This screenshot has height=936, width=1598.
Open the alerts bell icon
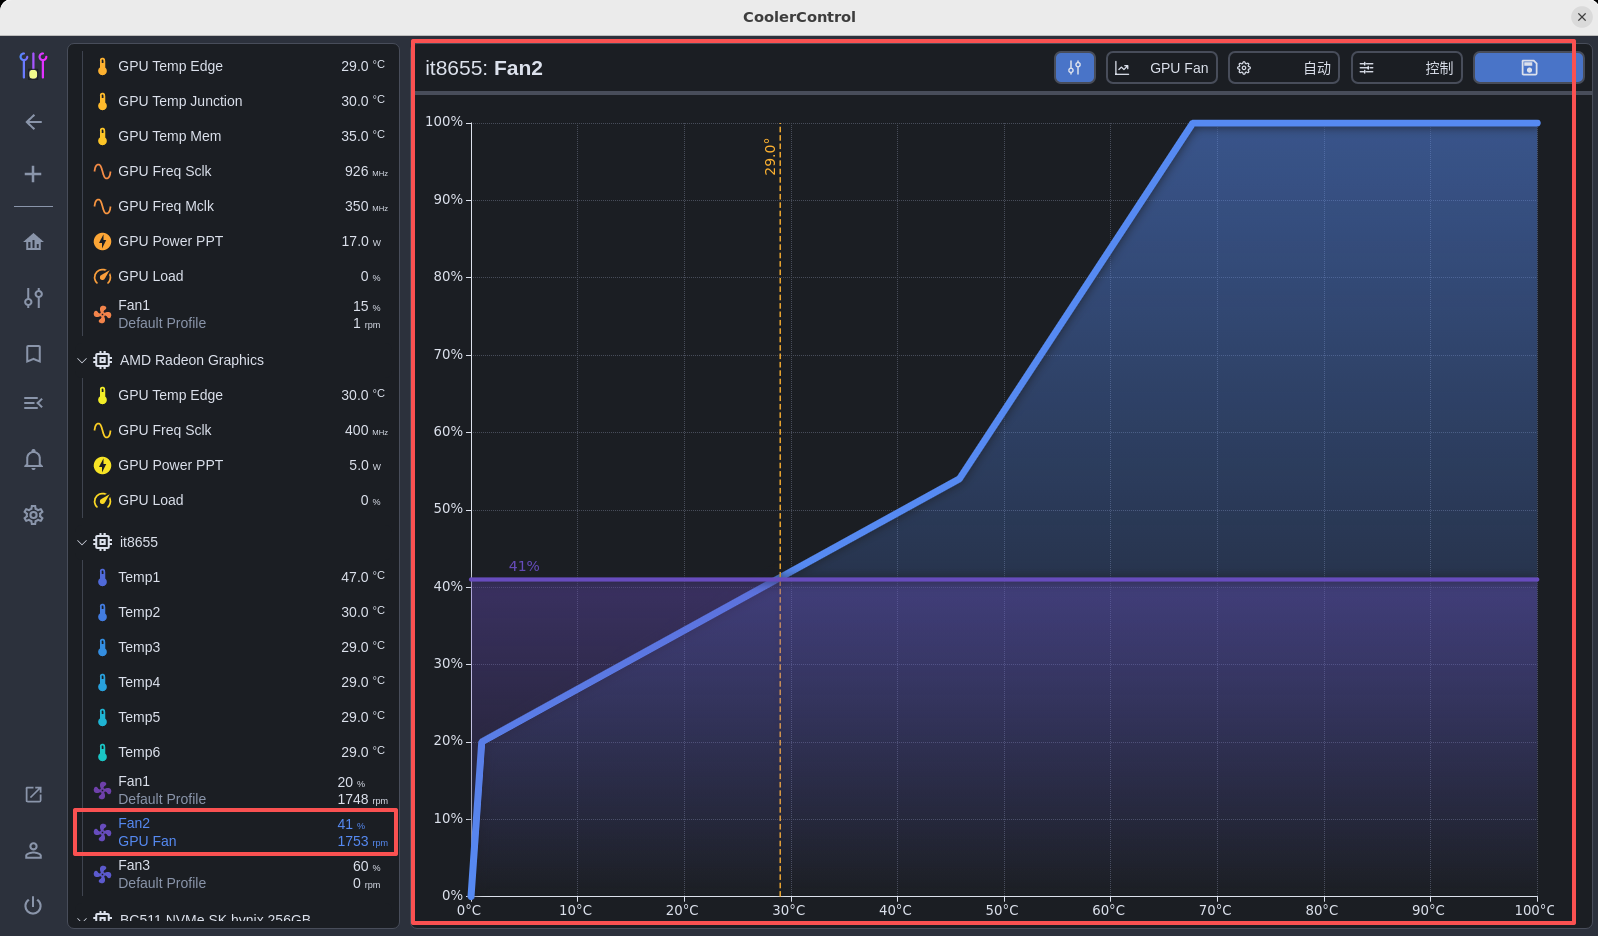click(x=33, y=459)
